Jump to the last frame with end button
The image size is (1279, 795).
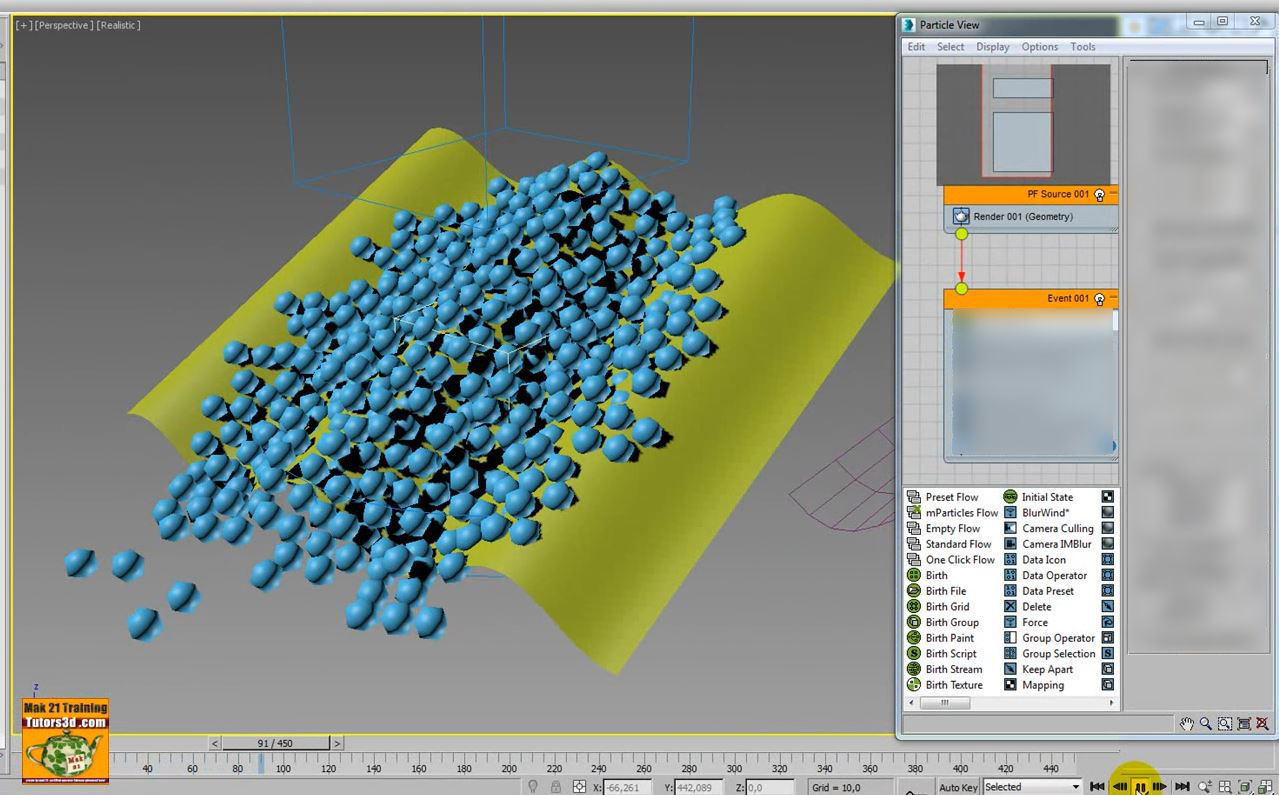[x=1183, y=786]
